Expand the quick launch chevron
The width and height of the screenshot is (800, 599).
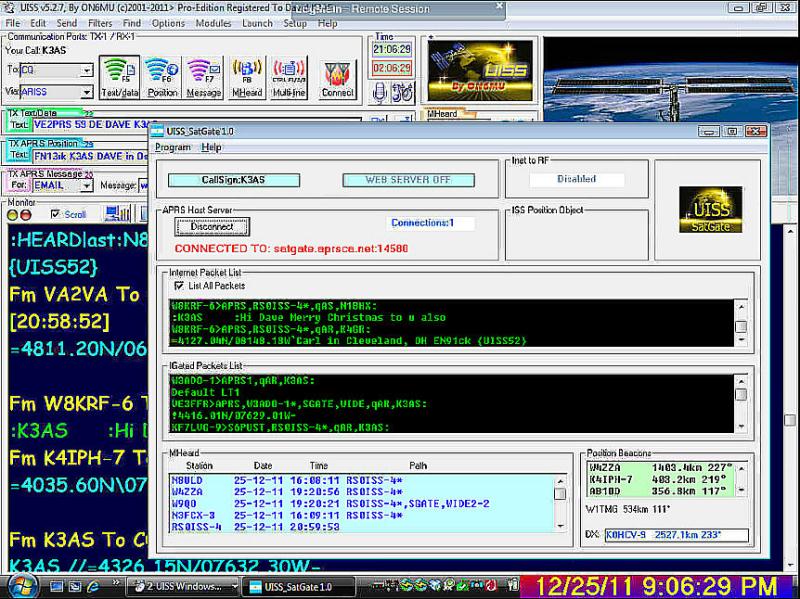pos(116,582)
